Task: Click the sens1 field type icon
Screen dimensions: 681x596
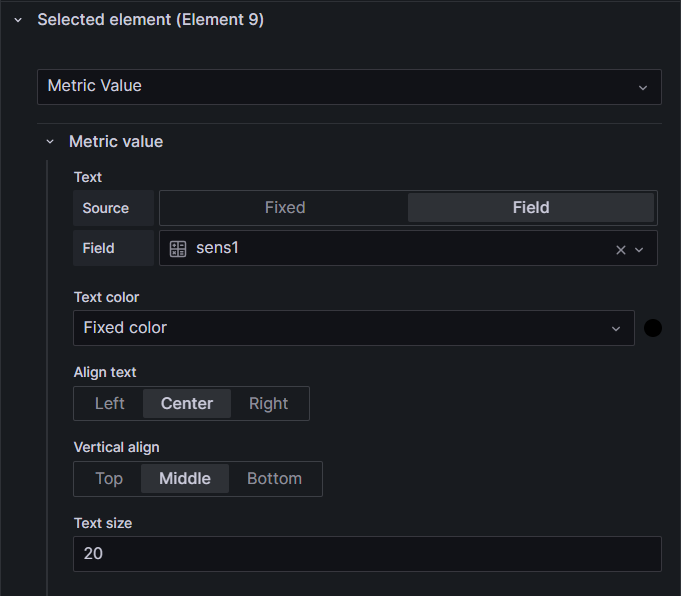Action: click(x=178, y=248)
